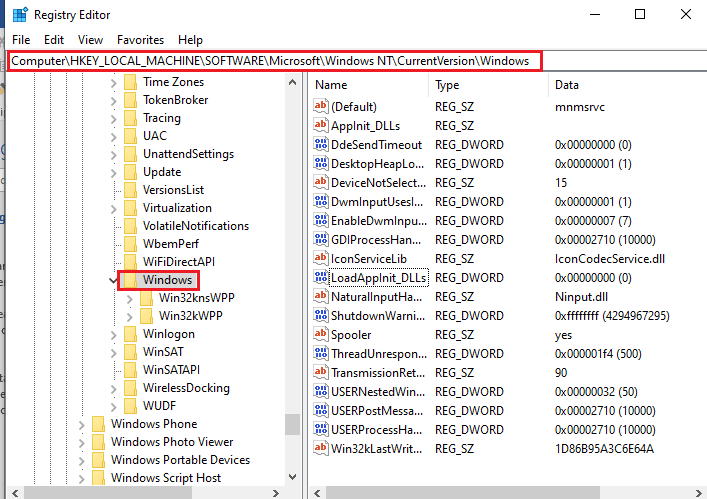Select the USERPostMessa... DWORD icon
The width and height of the screenshot is (707, 499).
321,410
